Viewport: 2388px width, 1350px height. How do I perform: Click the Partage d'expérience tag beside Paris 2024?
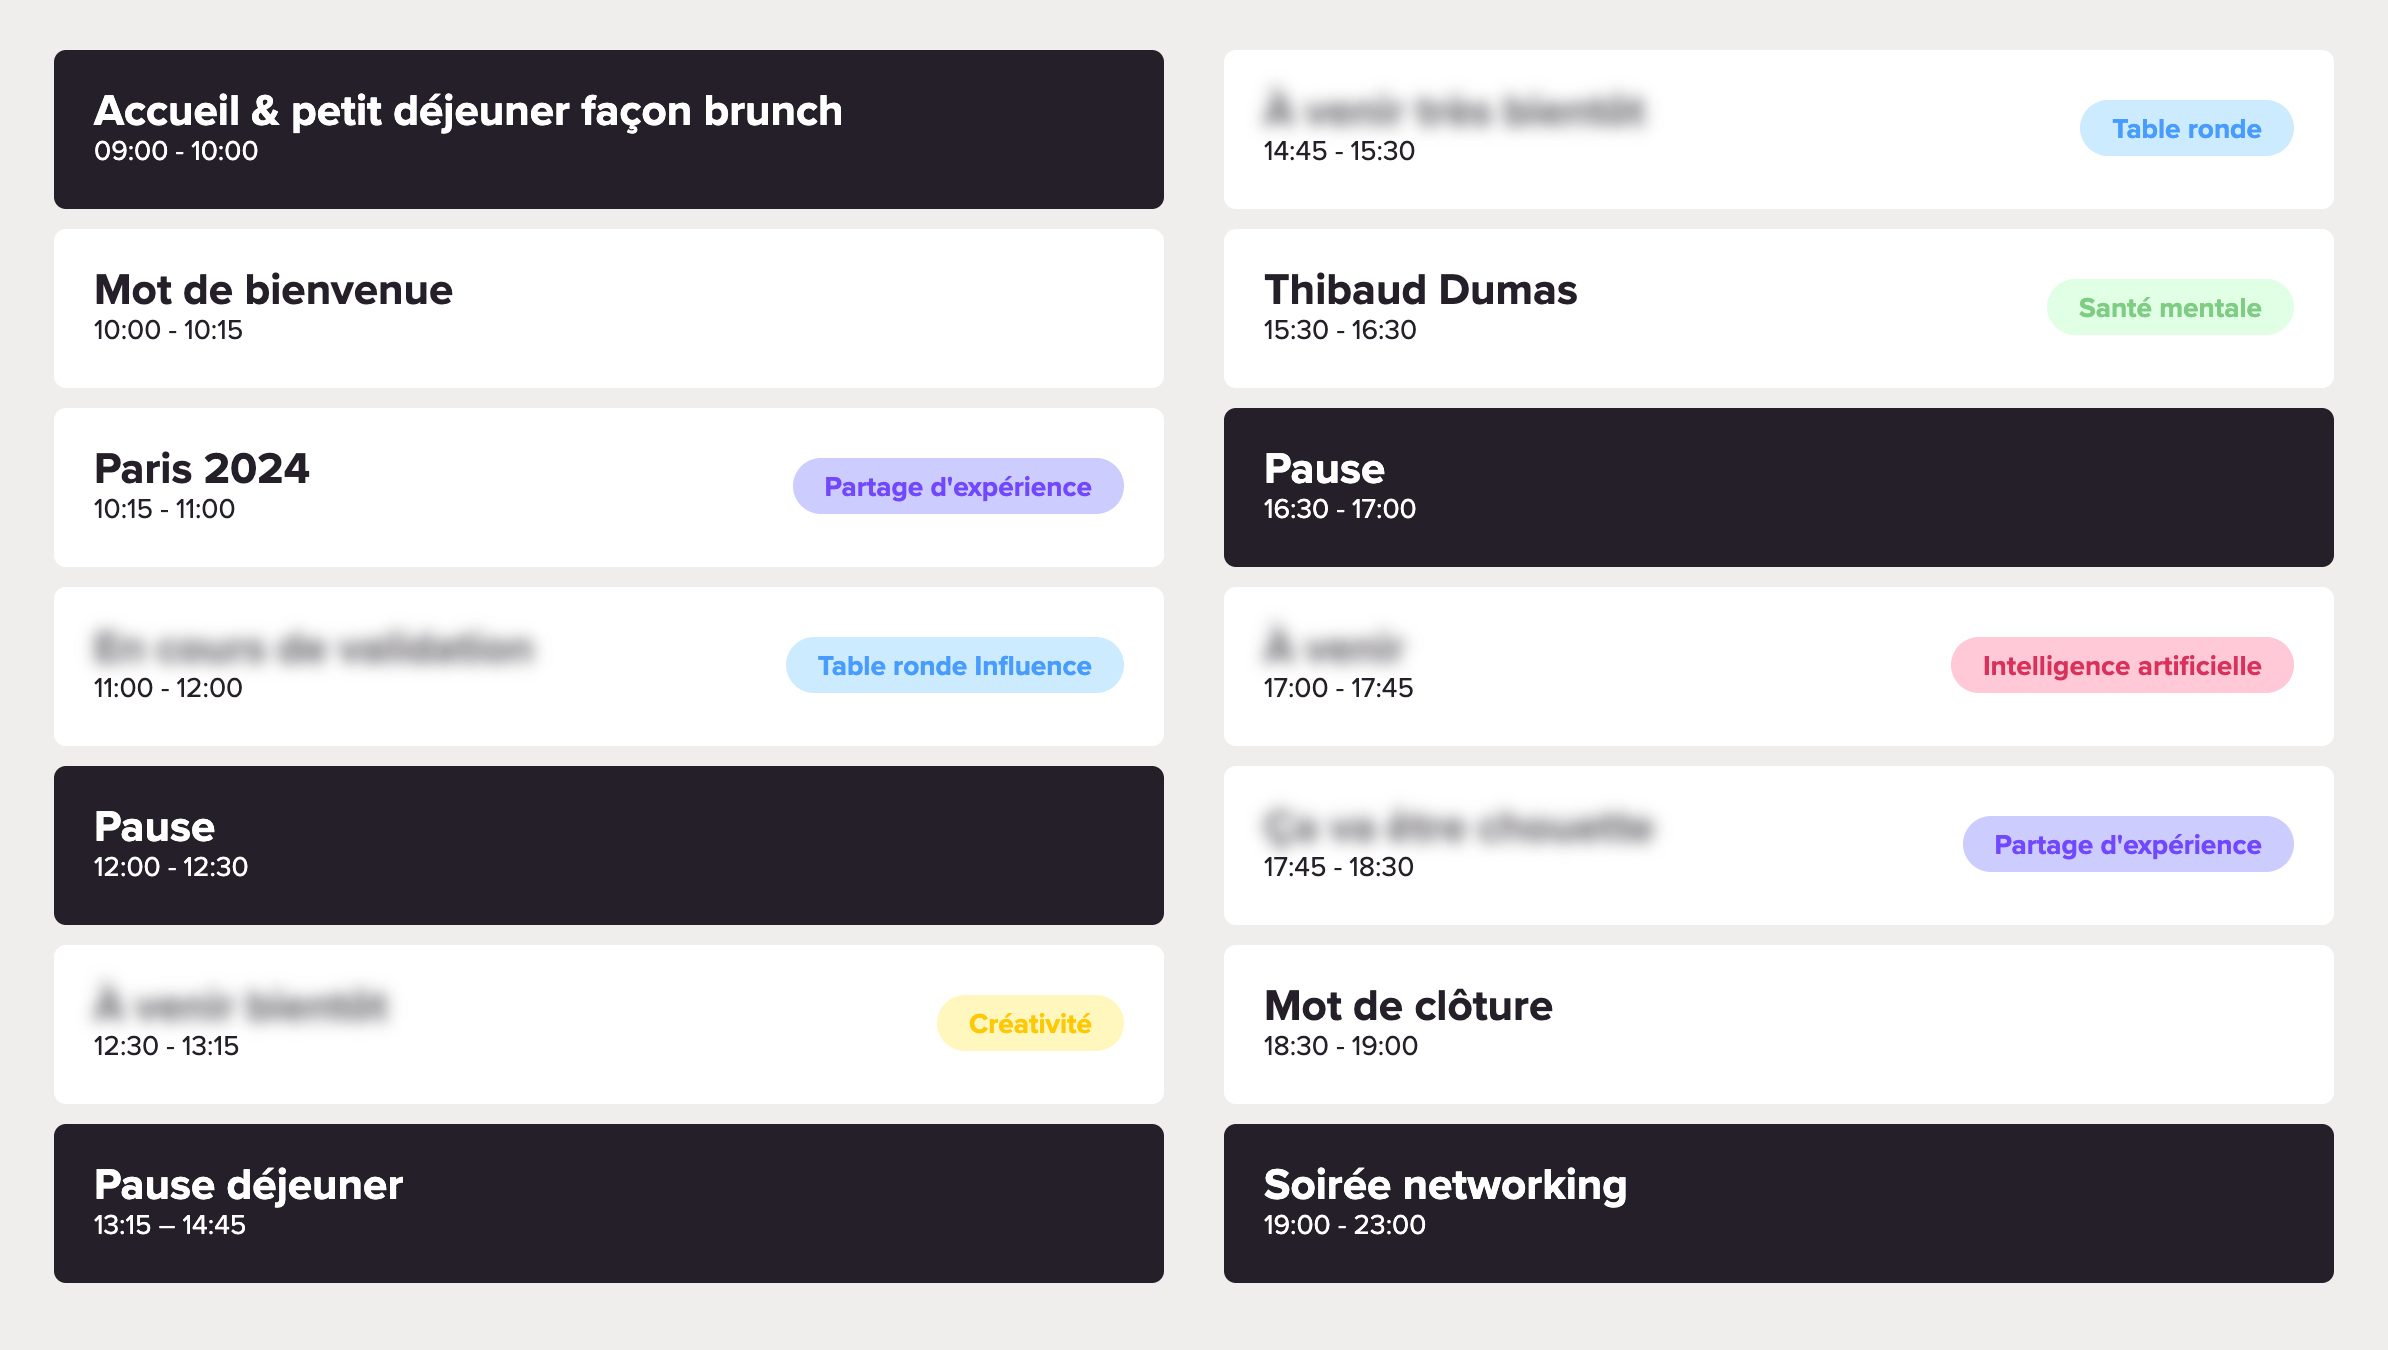[957, 487]
